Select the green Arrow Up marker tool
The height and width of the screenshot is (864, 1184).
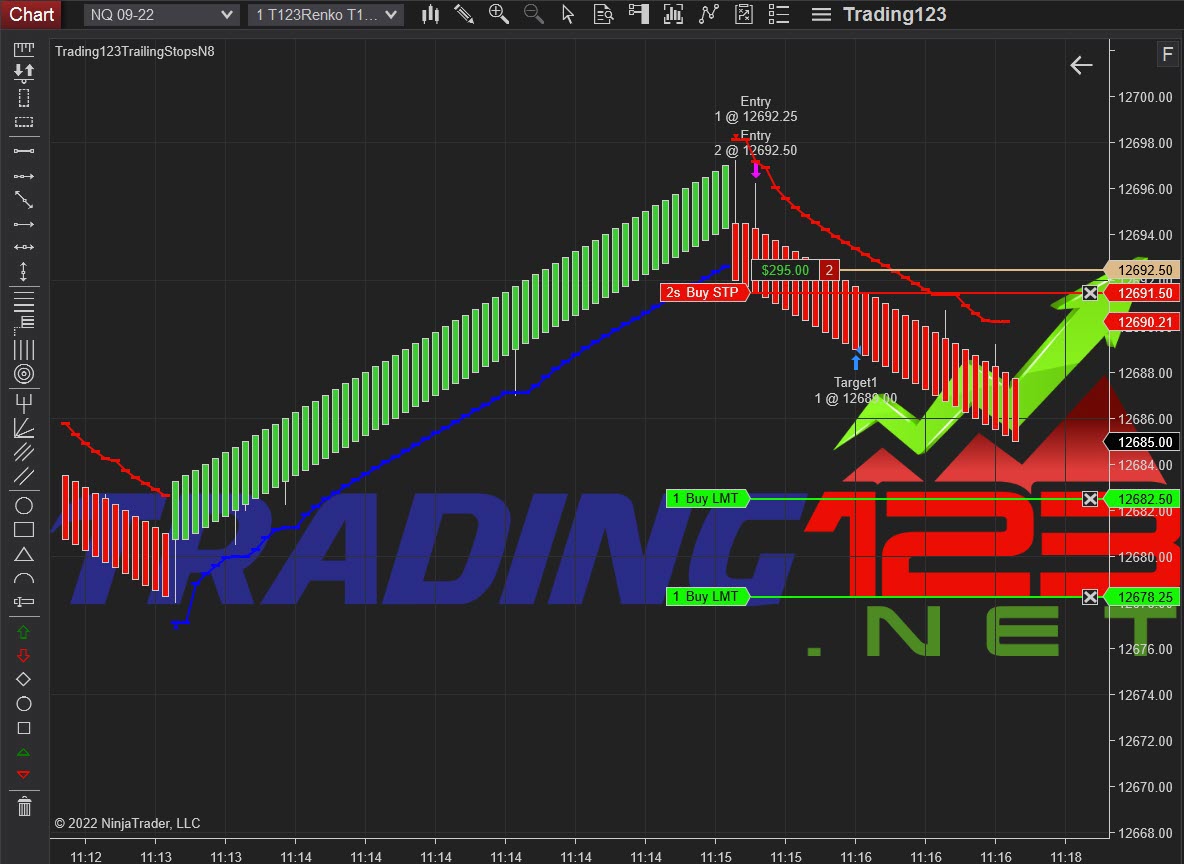coord(24,631)
